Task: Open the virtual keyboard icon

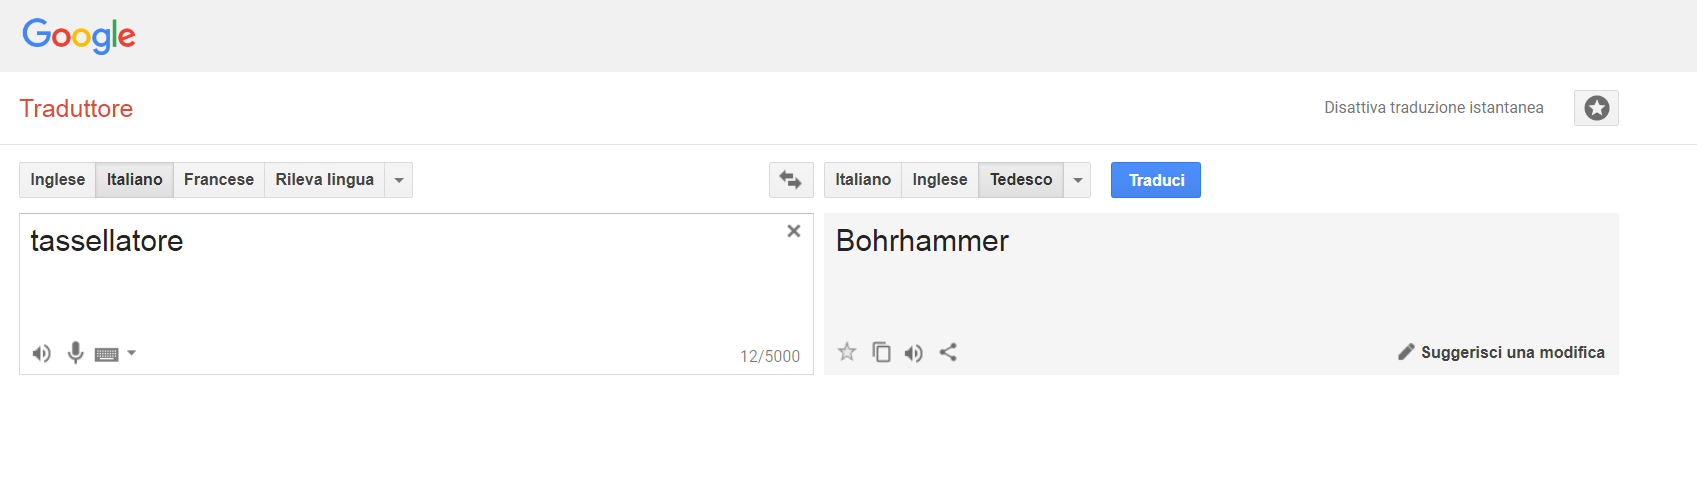Action: pyautogui.click(x=107, y=354)
